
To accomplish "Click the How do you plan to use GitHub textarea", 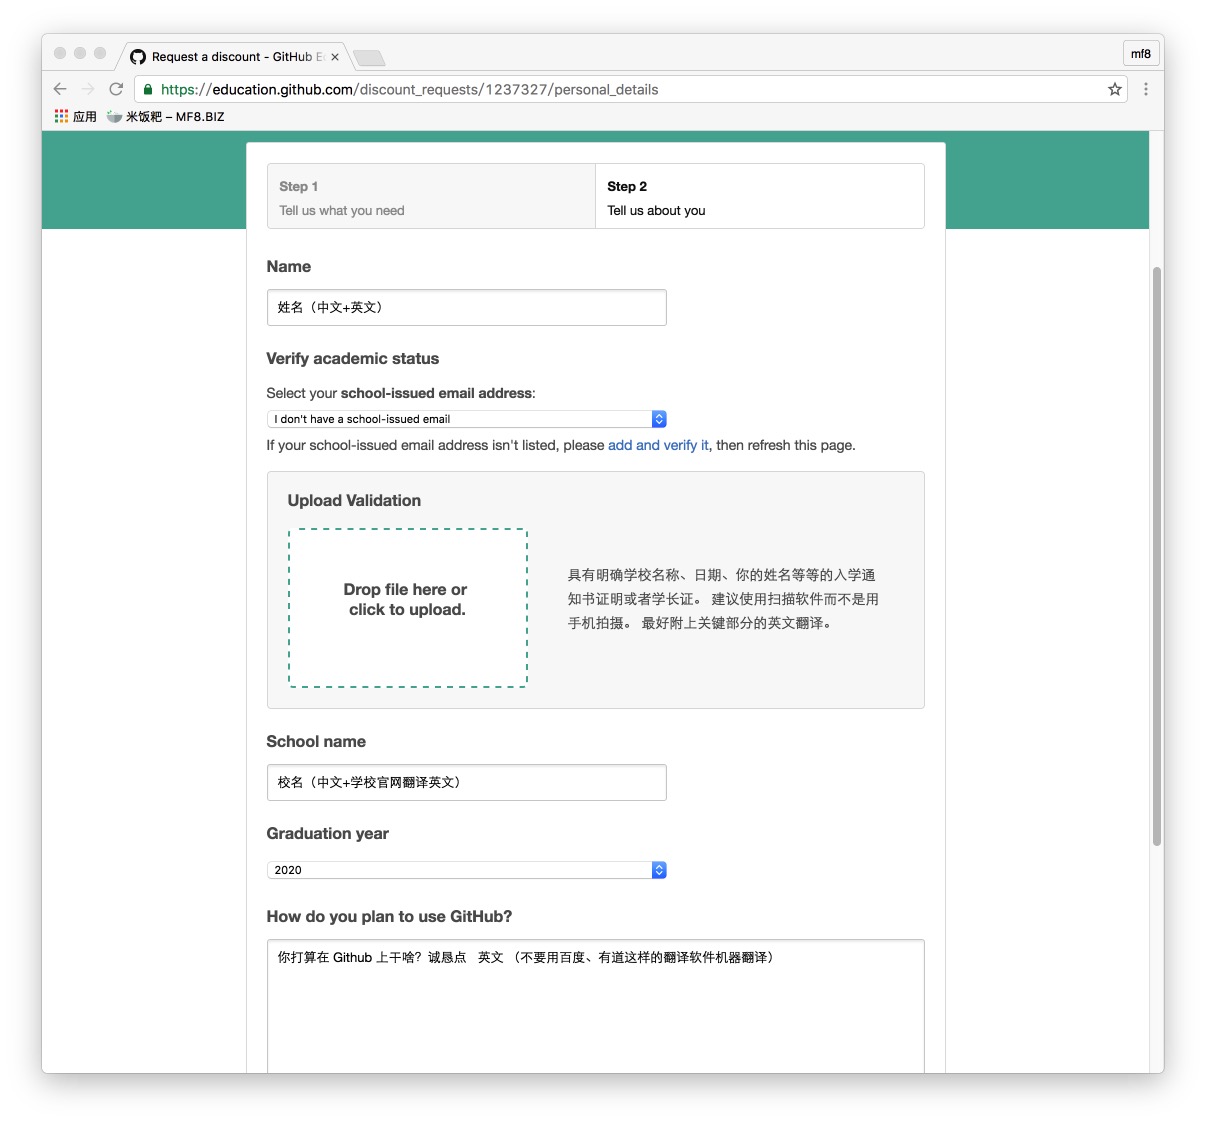I will [x=595, y=1005].
